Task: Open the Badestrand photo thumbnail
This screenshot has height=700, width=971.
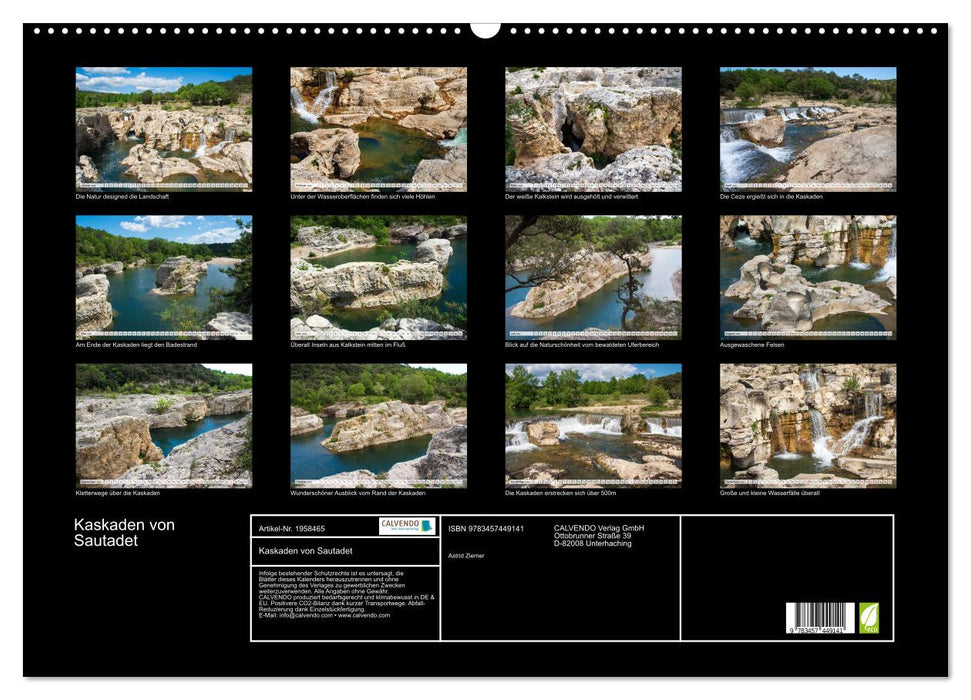Action: point(164,277)
